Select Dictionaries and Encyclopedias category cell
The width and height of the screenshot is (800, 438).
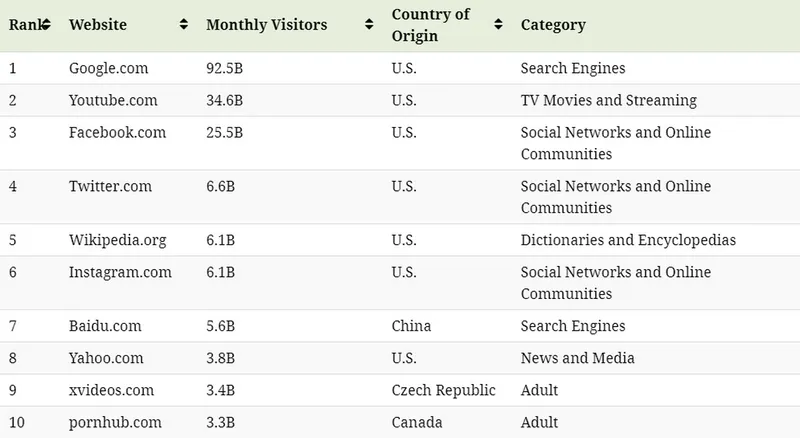tap(628, 240)
